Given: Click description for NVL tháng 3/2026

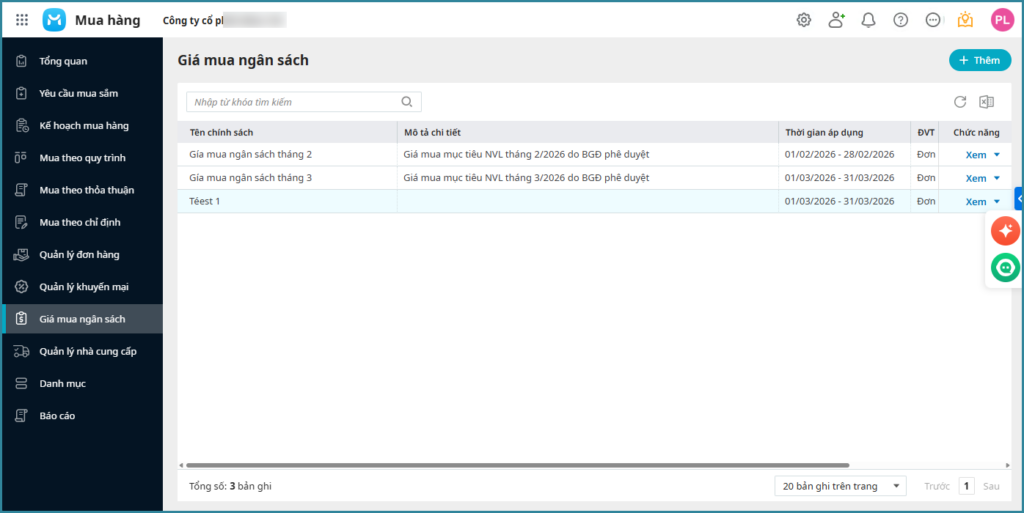Looking at the screenshot, I should (526, 178).
